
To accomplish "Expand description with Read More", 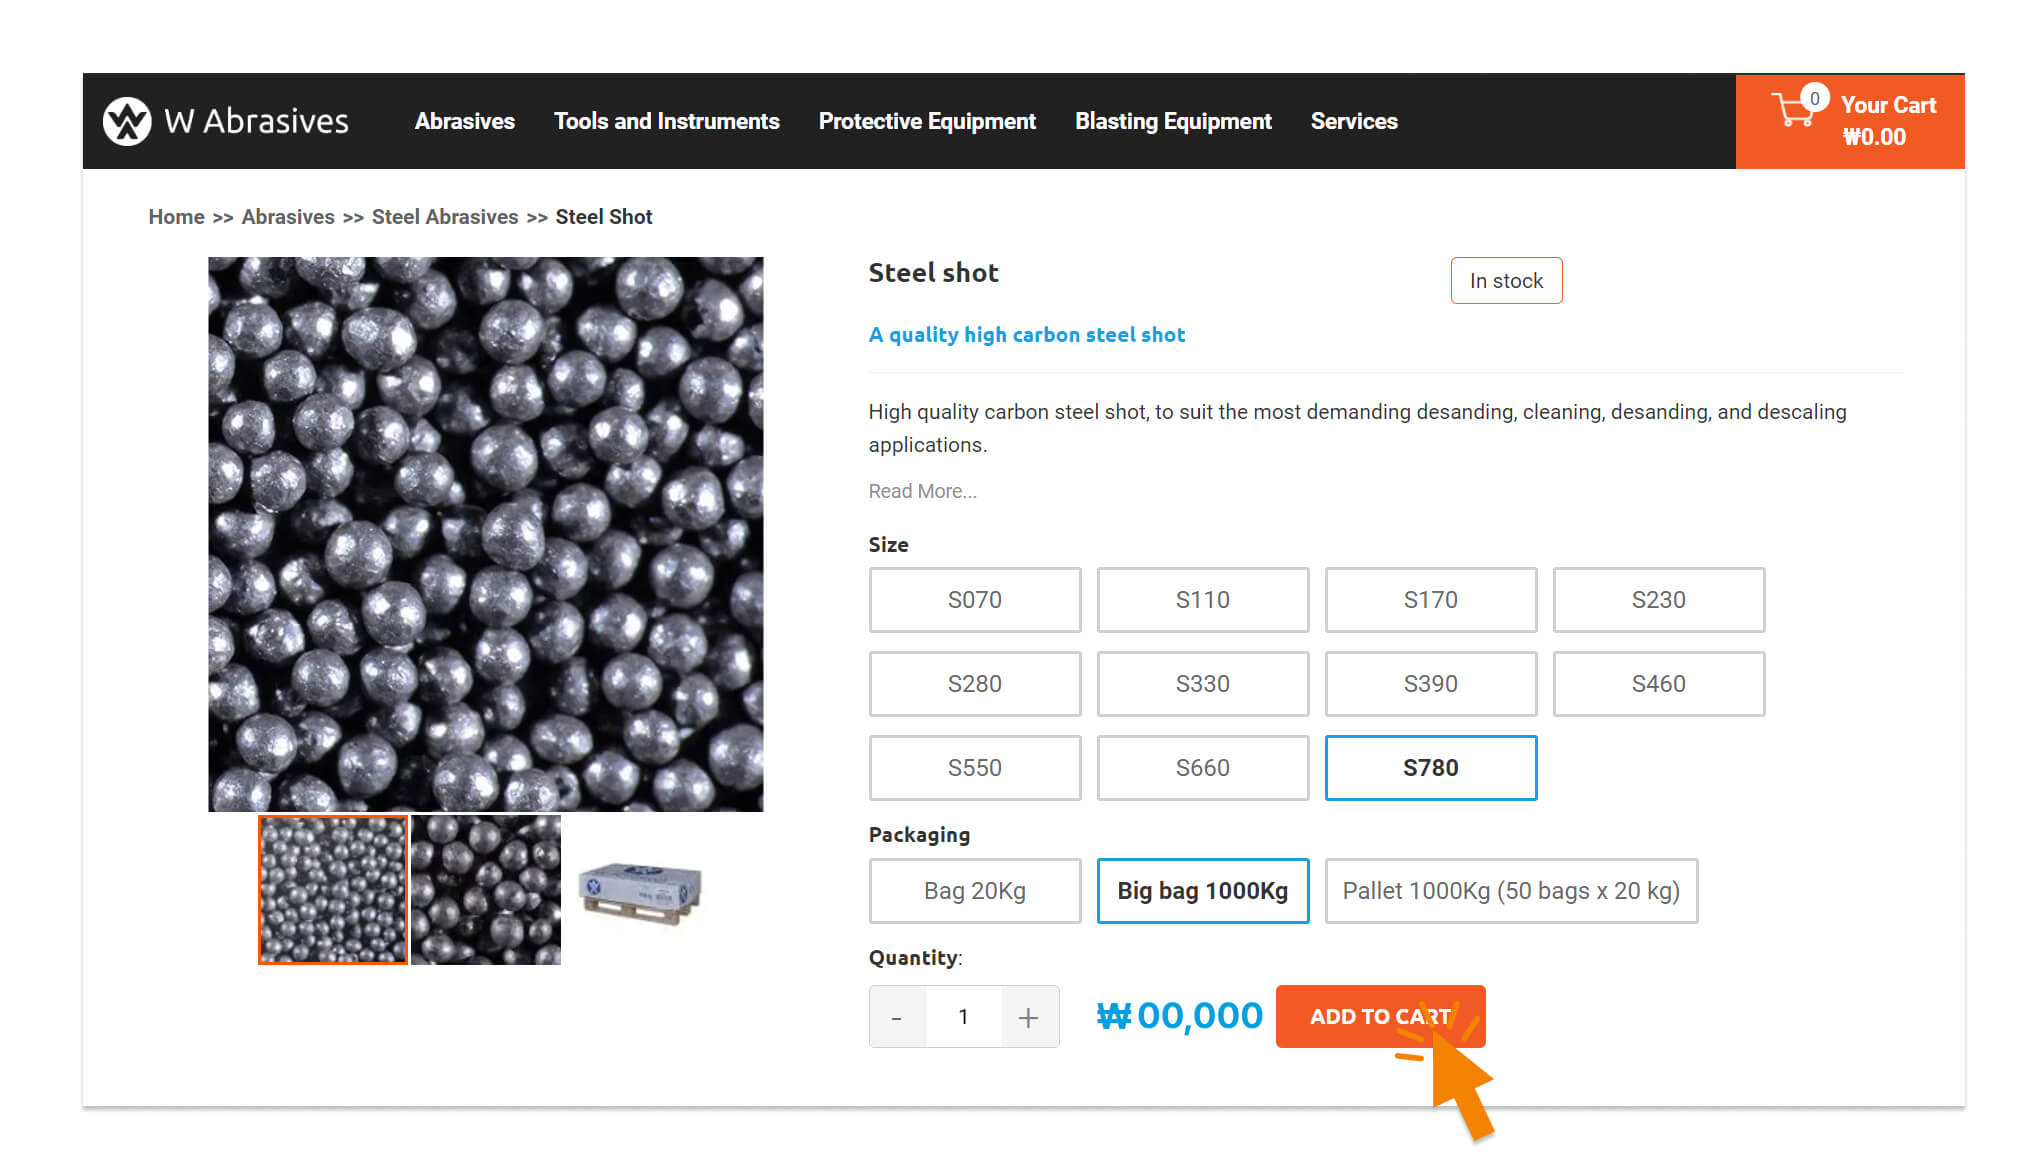I will pyautogui.click(x=922, y=491).
